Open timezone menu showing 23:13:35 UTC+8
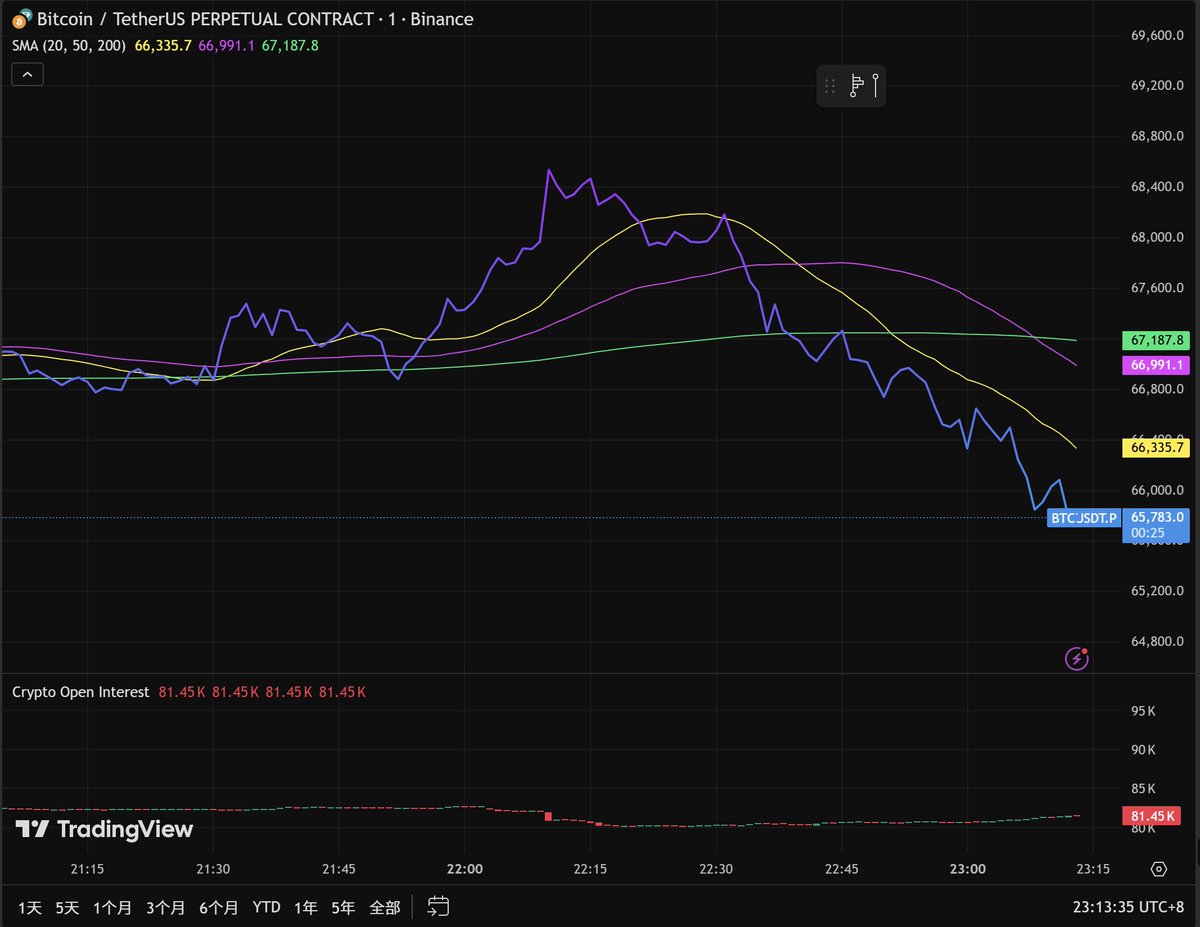This screenshot has height=927, width=1200. pos(1126,907)
